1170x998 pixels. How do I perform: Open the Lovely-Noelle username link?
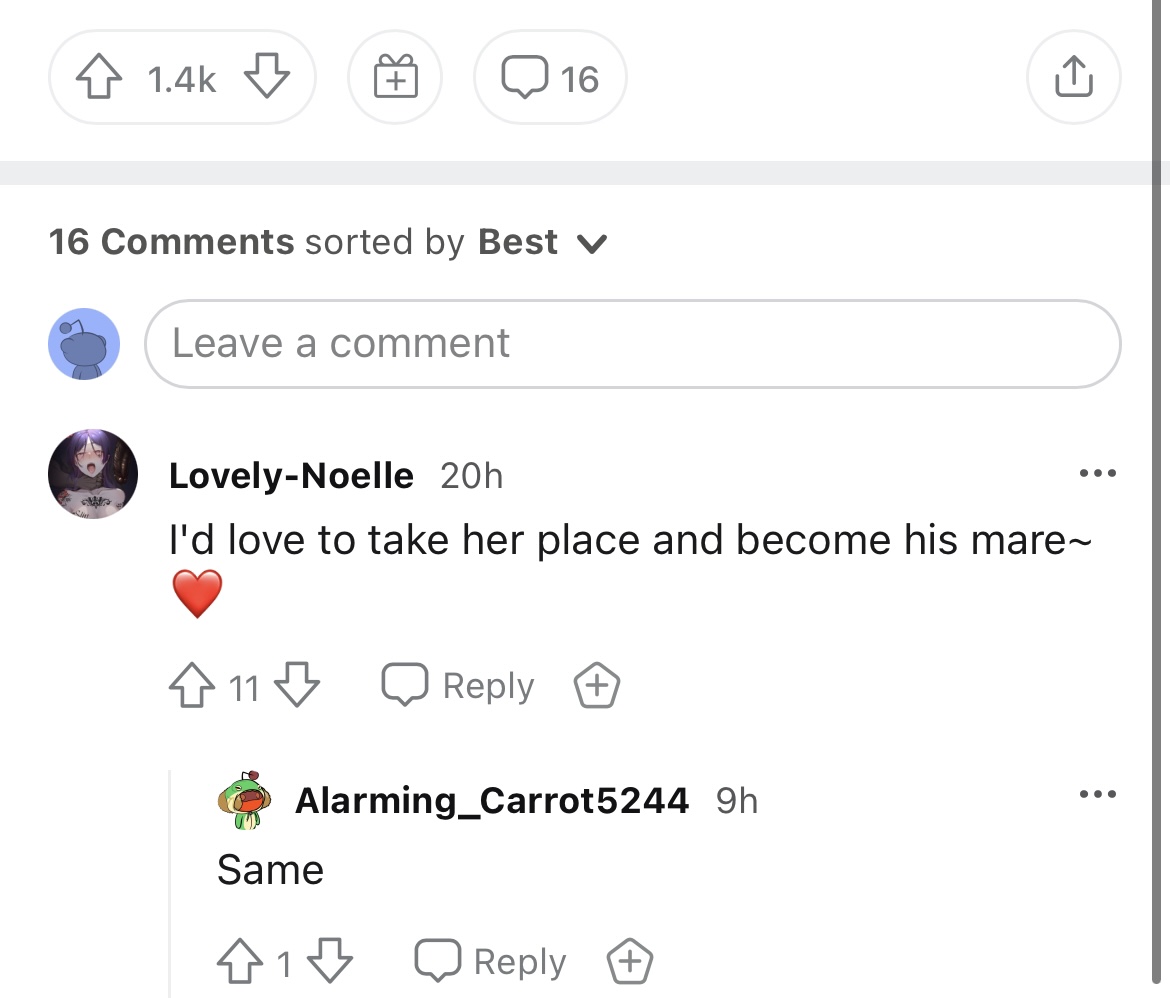[291, 475]
